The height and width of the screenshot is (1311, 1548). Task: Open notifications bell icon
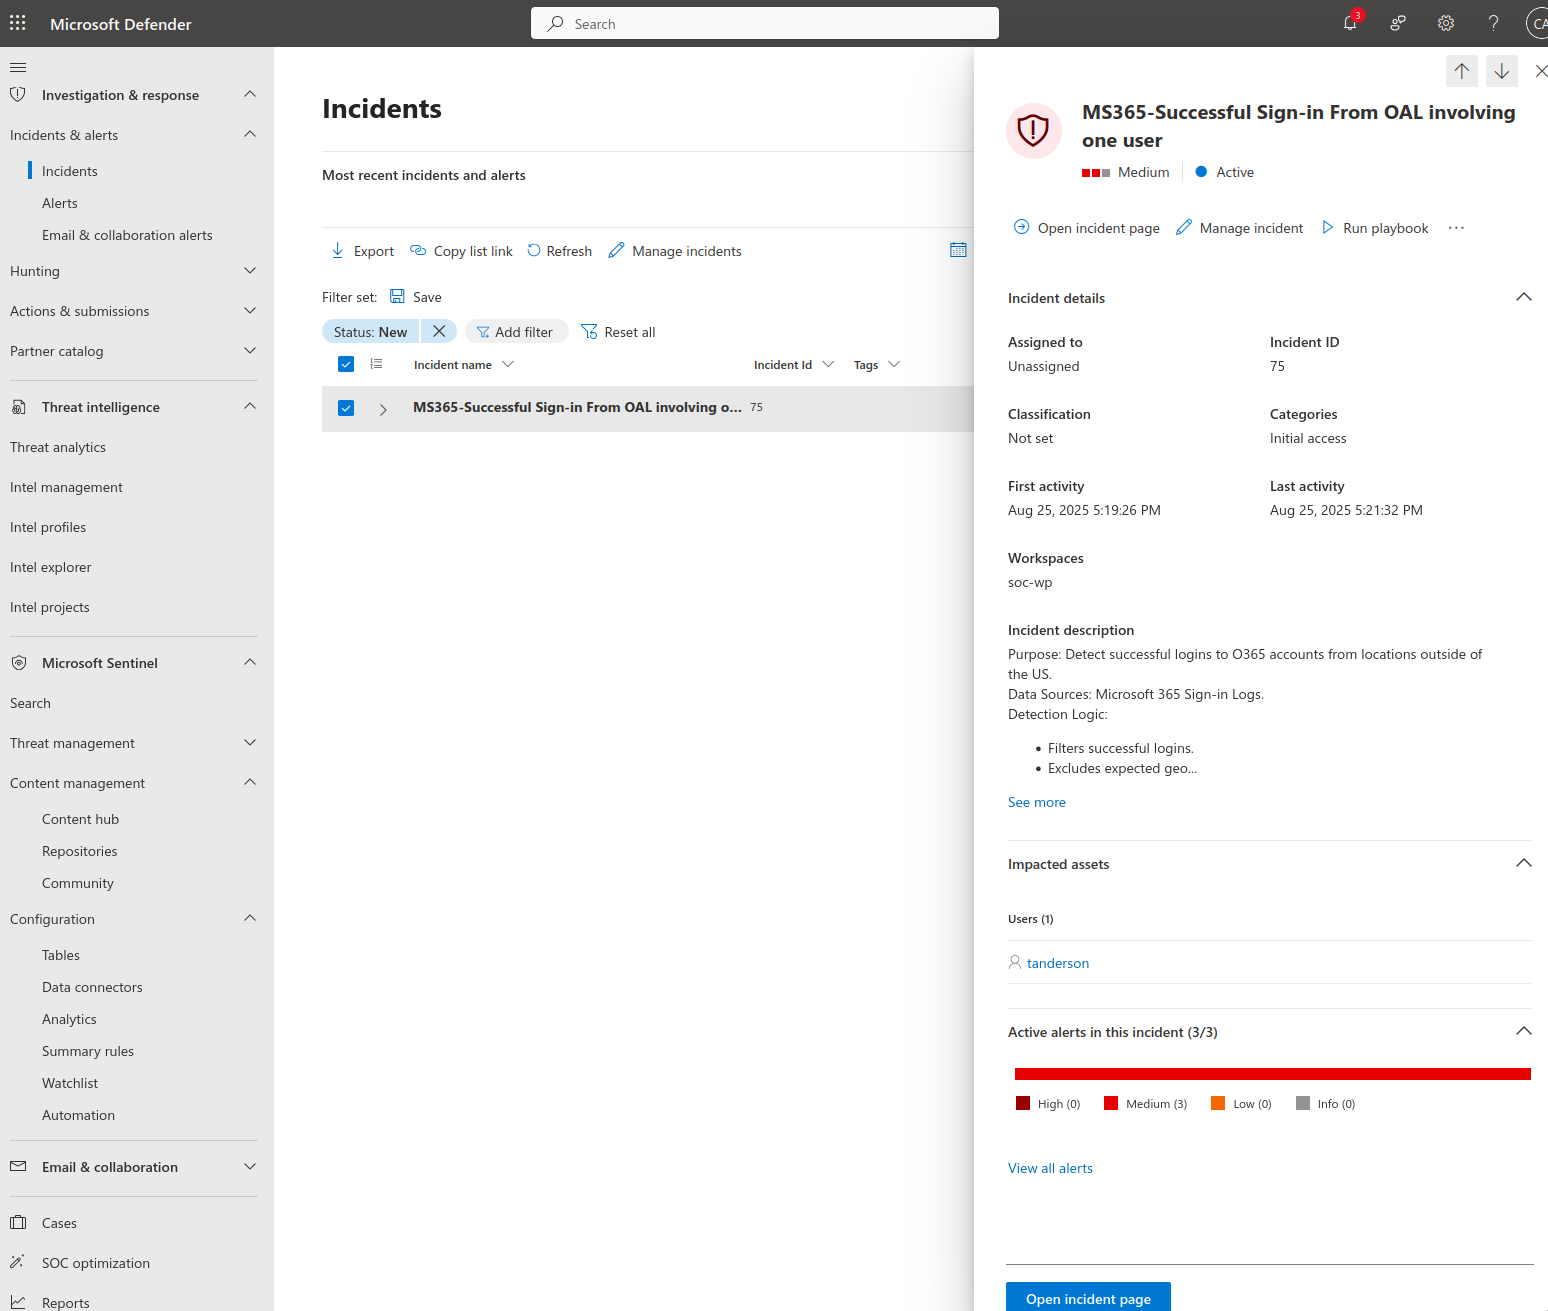click(x=1350, y=23)
